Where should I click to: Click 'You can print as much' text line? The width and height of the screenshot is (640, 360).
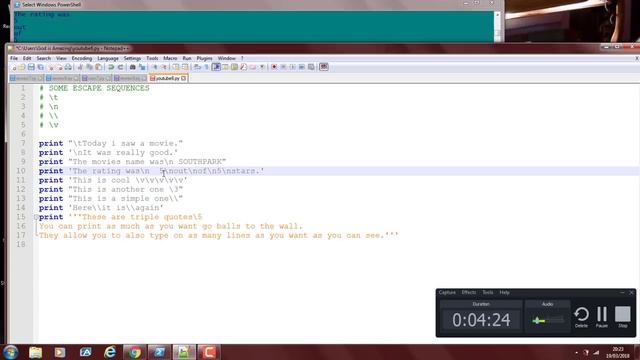point(171,226)
